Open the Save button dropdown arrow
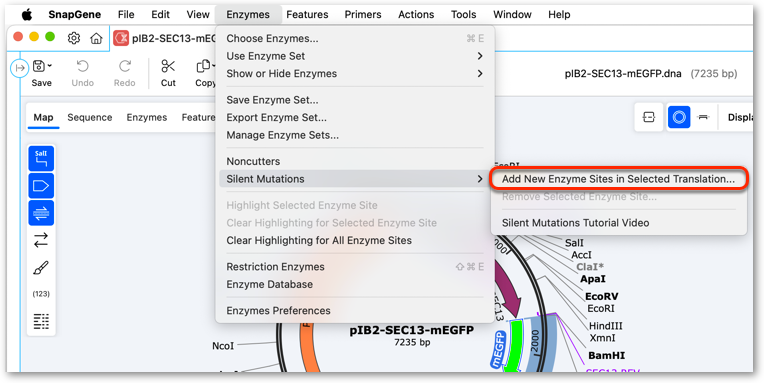The width and height of the screenshot is (764, 383). (x=50, y=66)
